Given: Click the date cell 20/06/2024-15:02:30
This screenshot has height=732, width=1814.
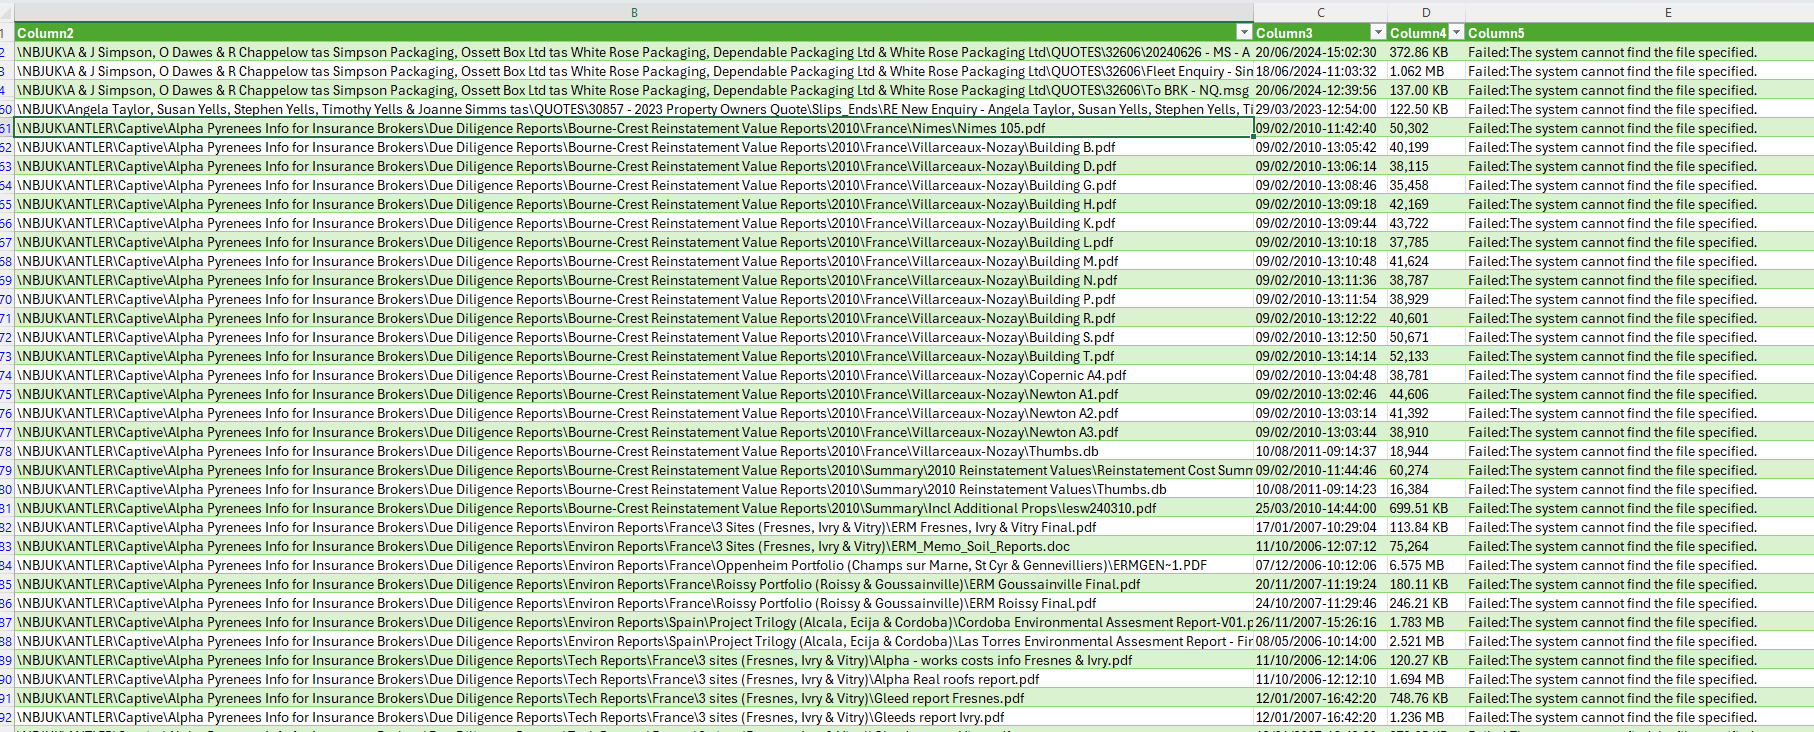Looking at the screenshot, I should click(1321, 52).
